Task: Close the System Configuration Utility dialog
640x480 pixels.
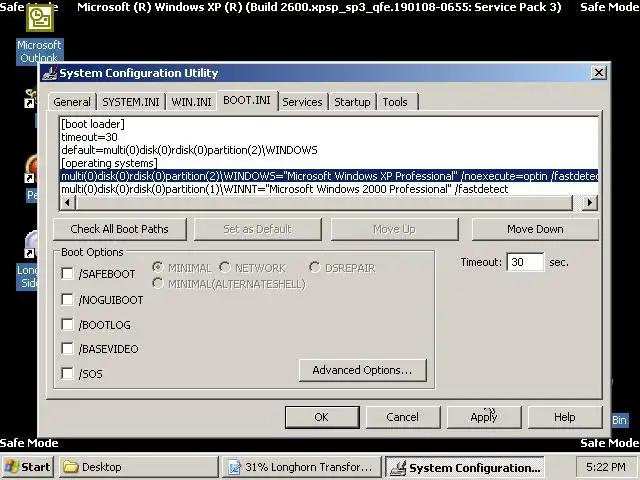Action: pos(598,73)
